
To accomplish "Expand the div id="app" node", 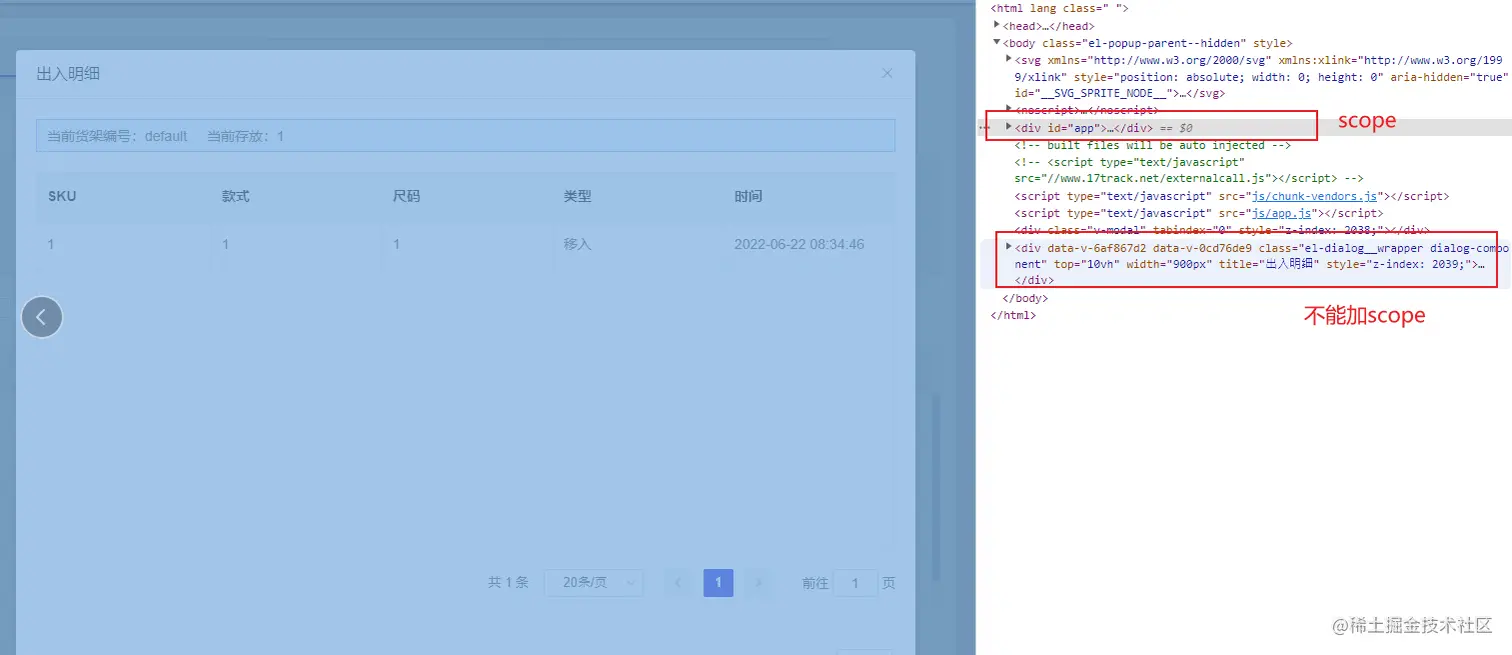I will tap(1009, 127).
